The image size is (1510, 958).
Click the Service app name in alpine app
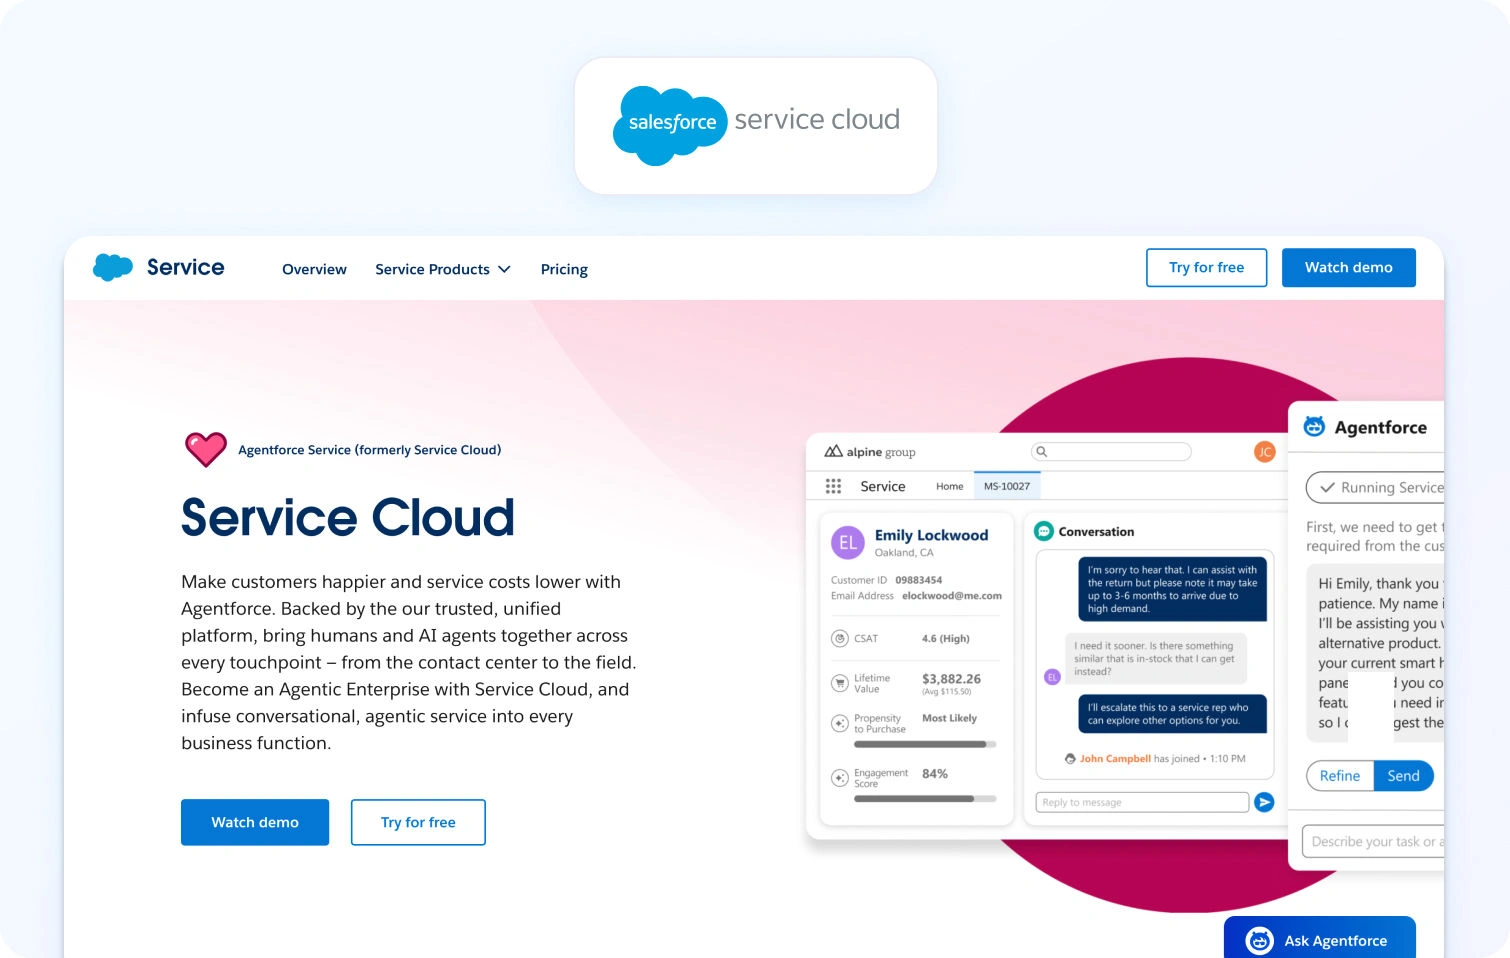point(883,486)
